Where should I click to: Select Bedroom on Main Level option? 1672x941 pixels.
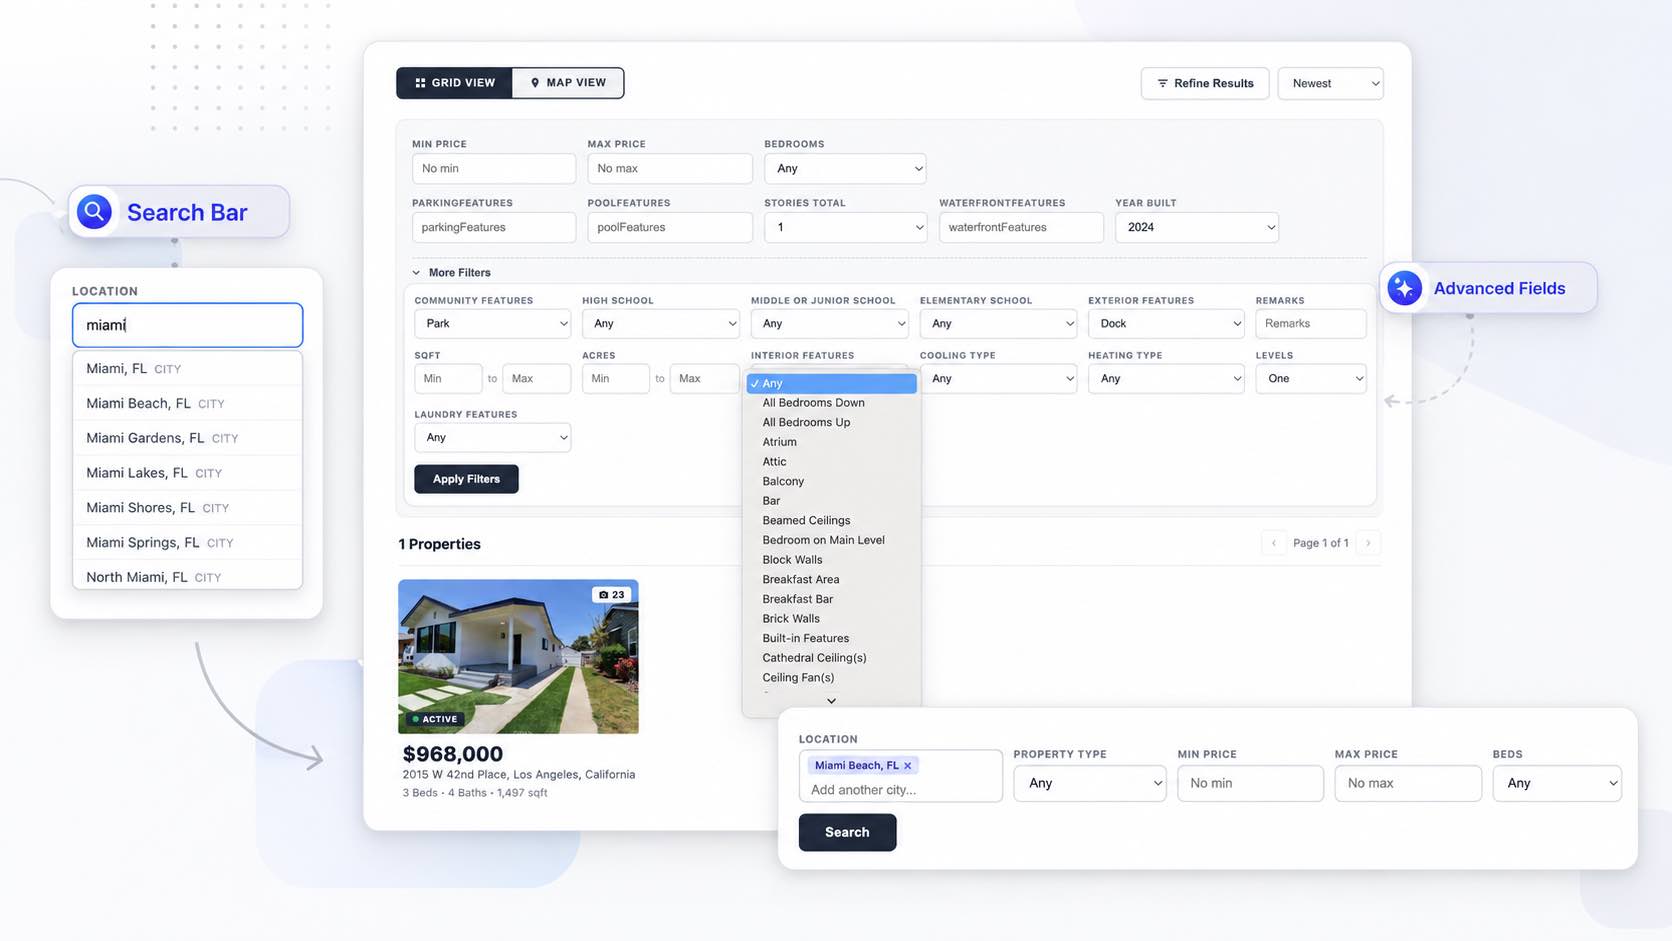(831, 540)
